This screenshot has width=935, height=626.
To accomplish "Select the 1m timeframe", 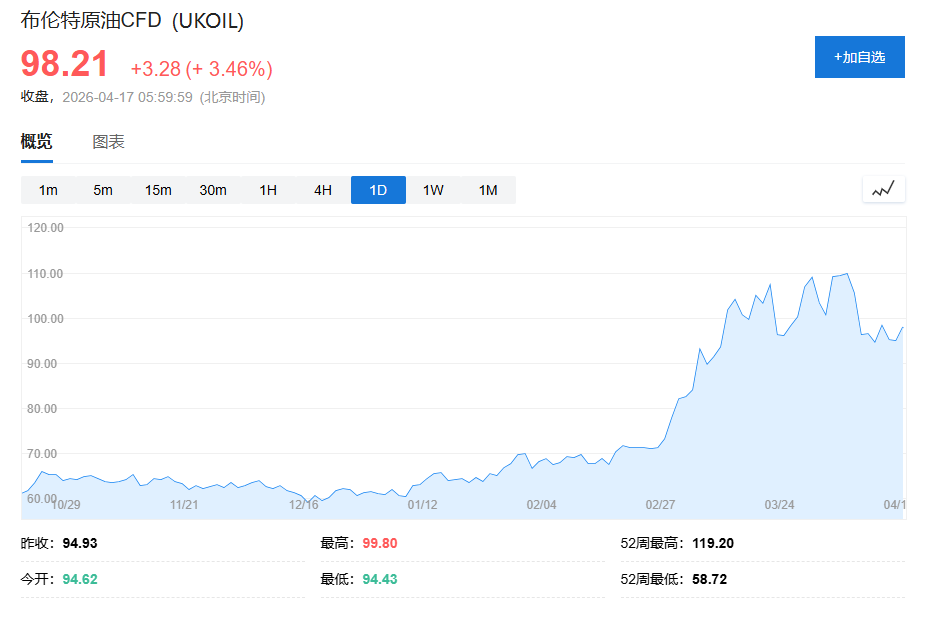I will (47, 189).
